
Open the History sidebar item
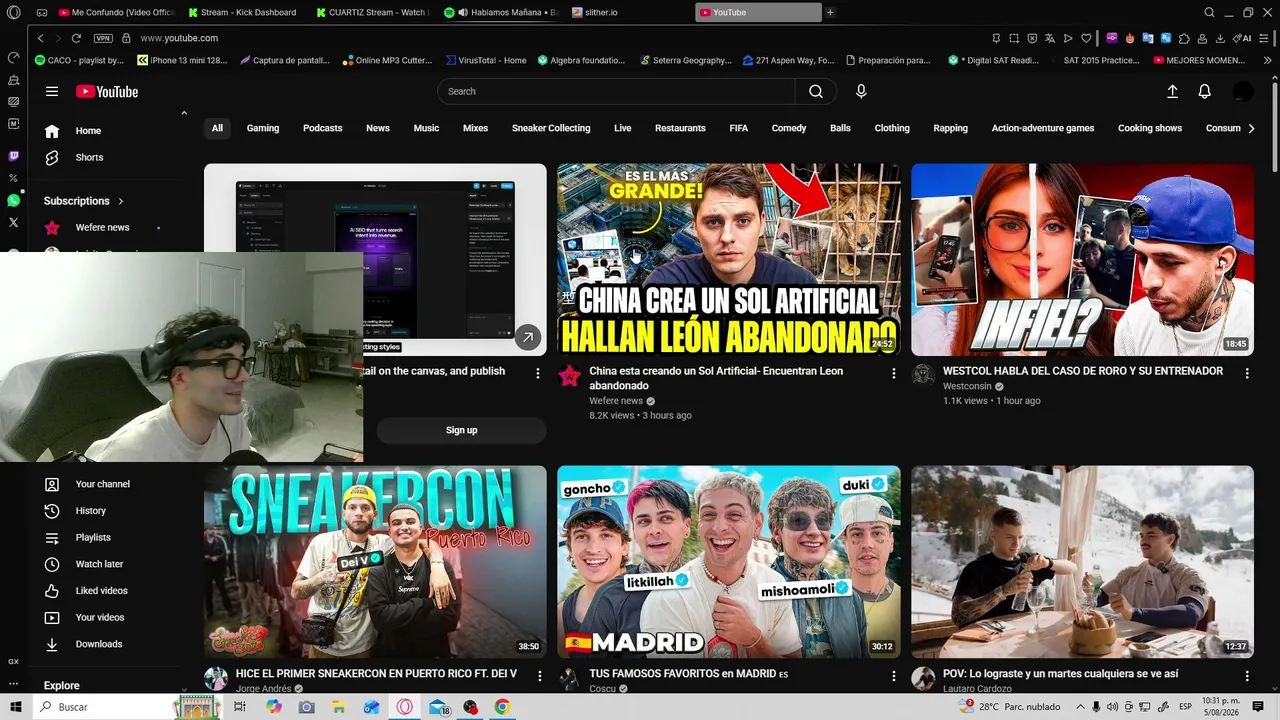coord(90,511)
